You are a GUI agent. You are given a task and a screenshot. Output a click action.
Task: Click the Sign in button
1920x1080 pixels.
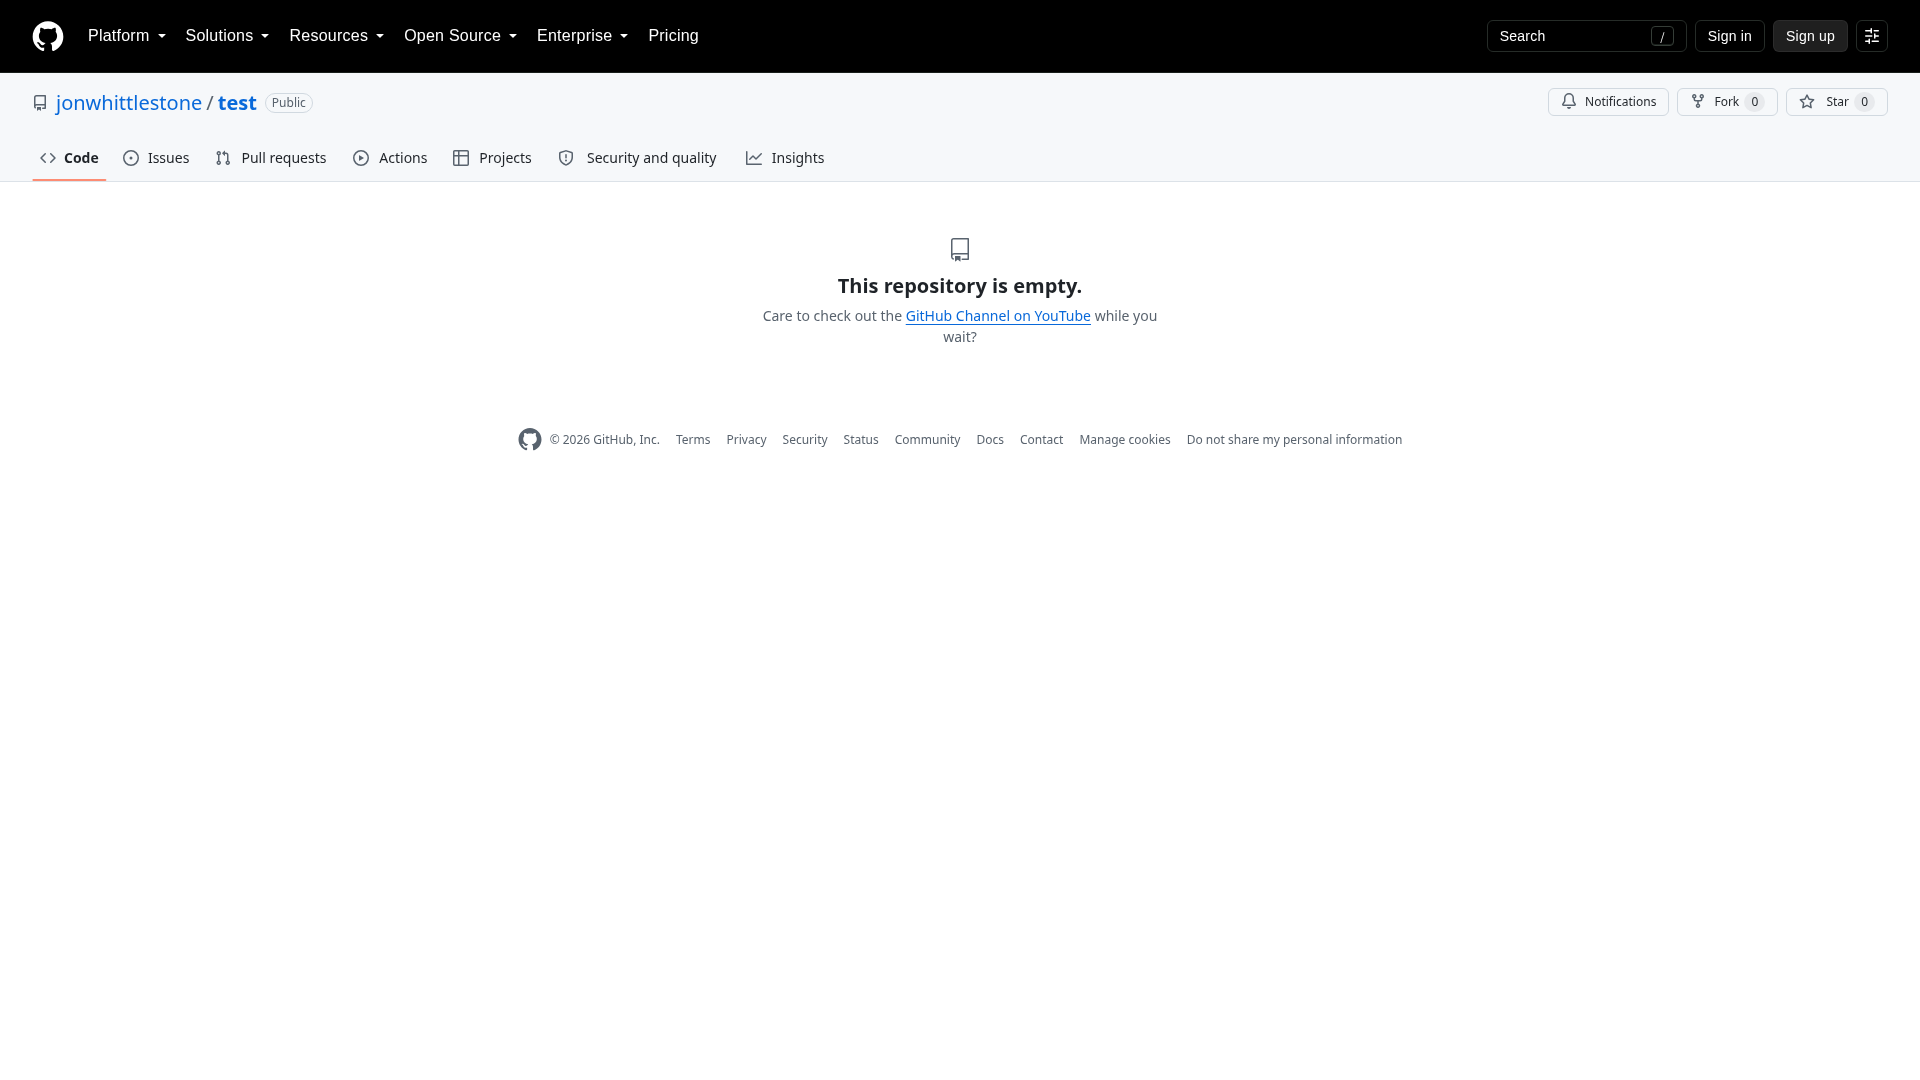(1729, 36)
